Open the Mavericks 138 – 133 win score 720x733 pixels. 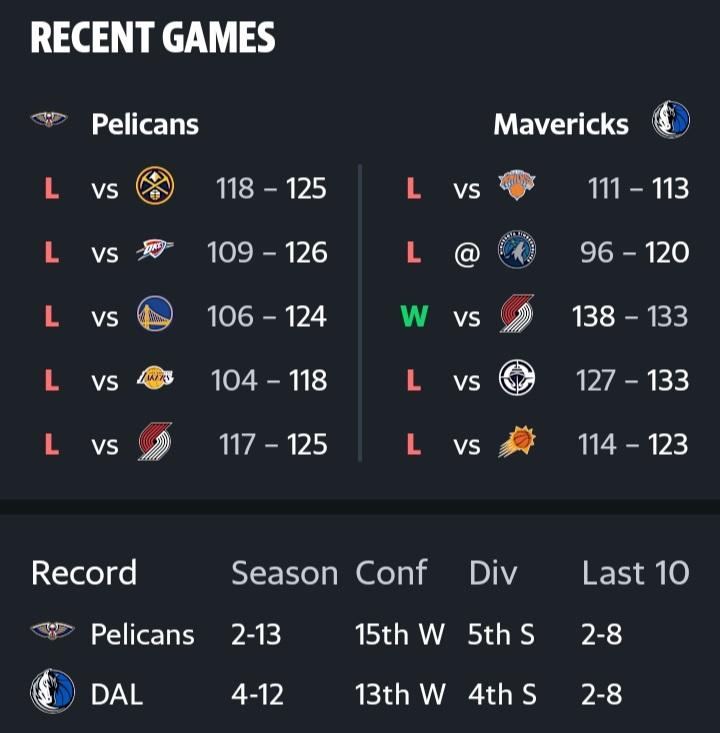[630, 317]
